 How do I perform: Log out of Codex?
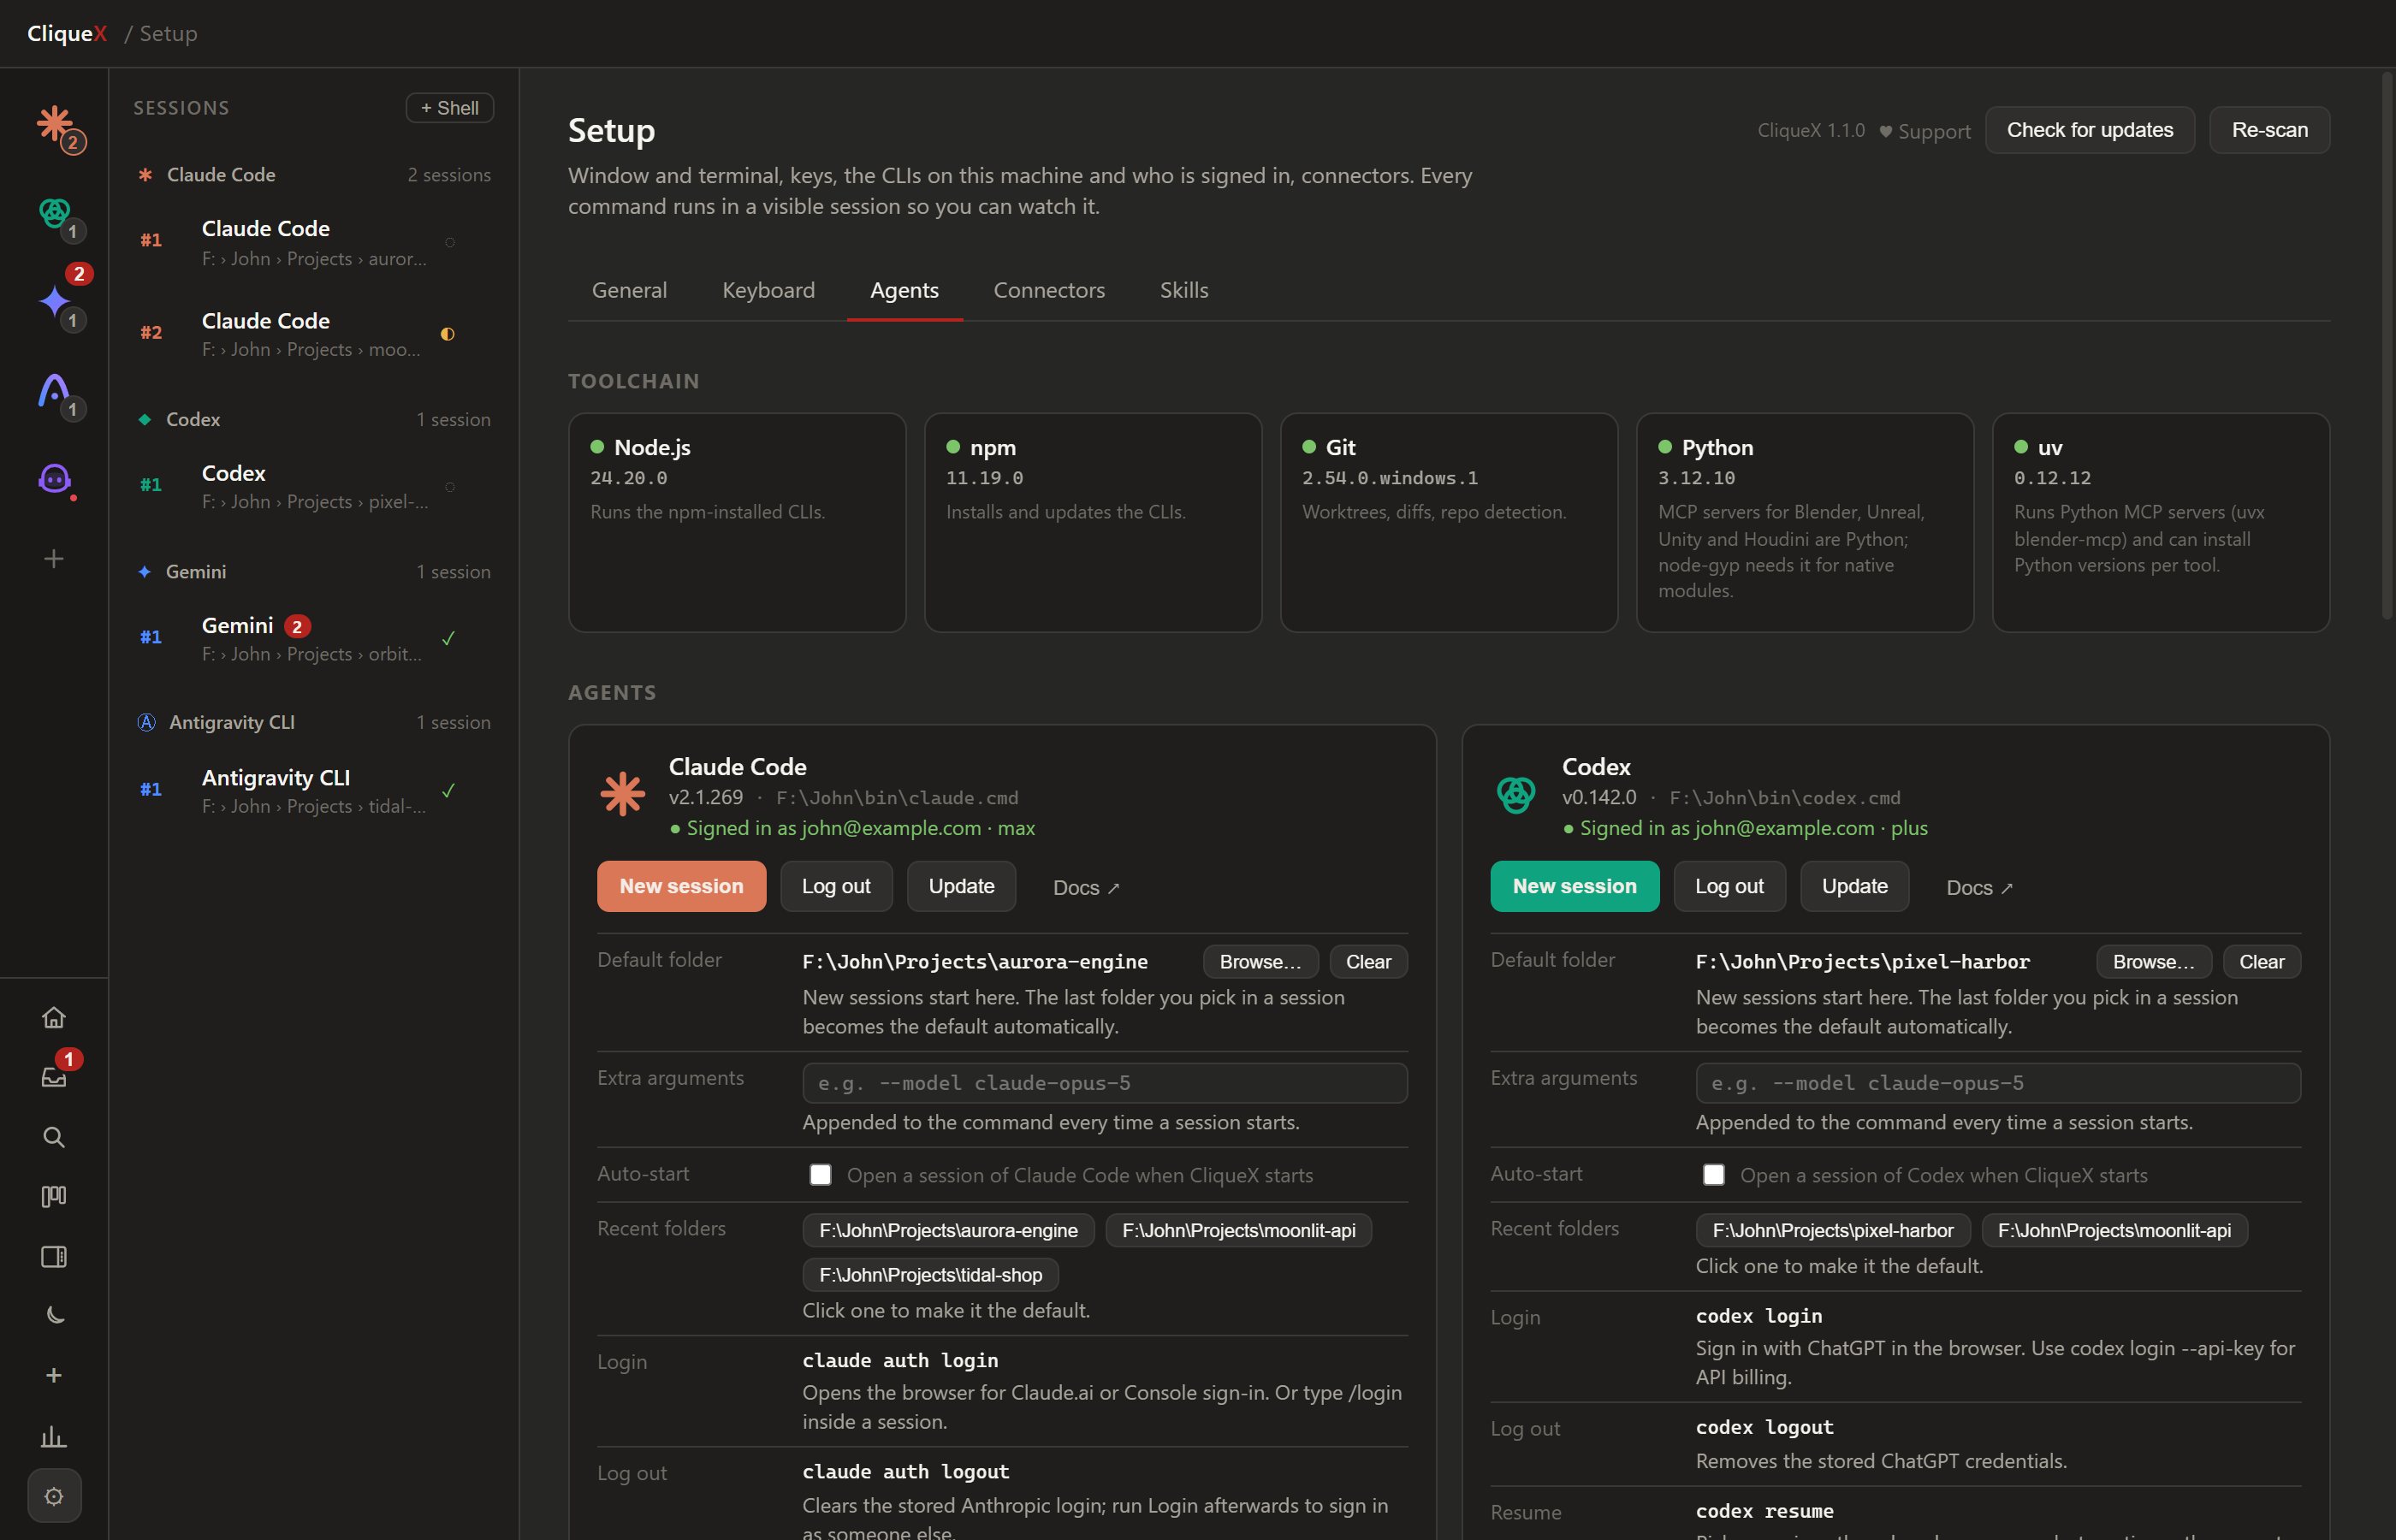(x=1729, y=886)
